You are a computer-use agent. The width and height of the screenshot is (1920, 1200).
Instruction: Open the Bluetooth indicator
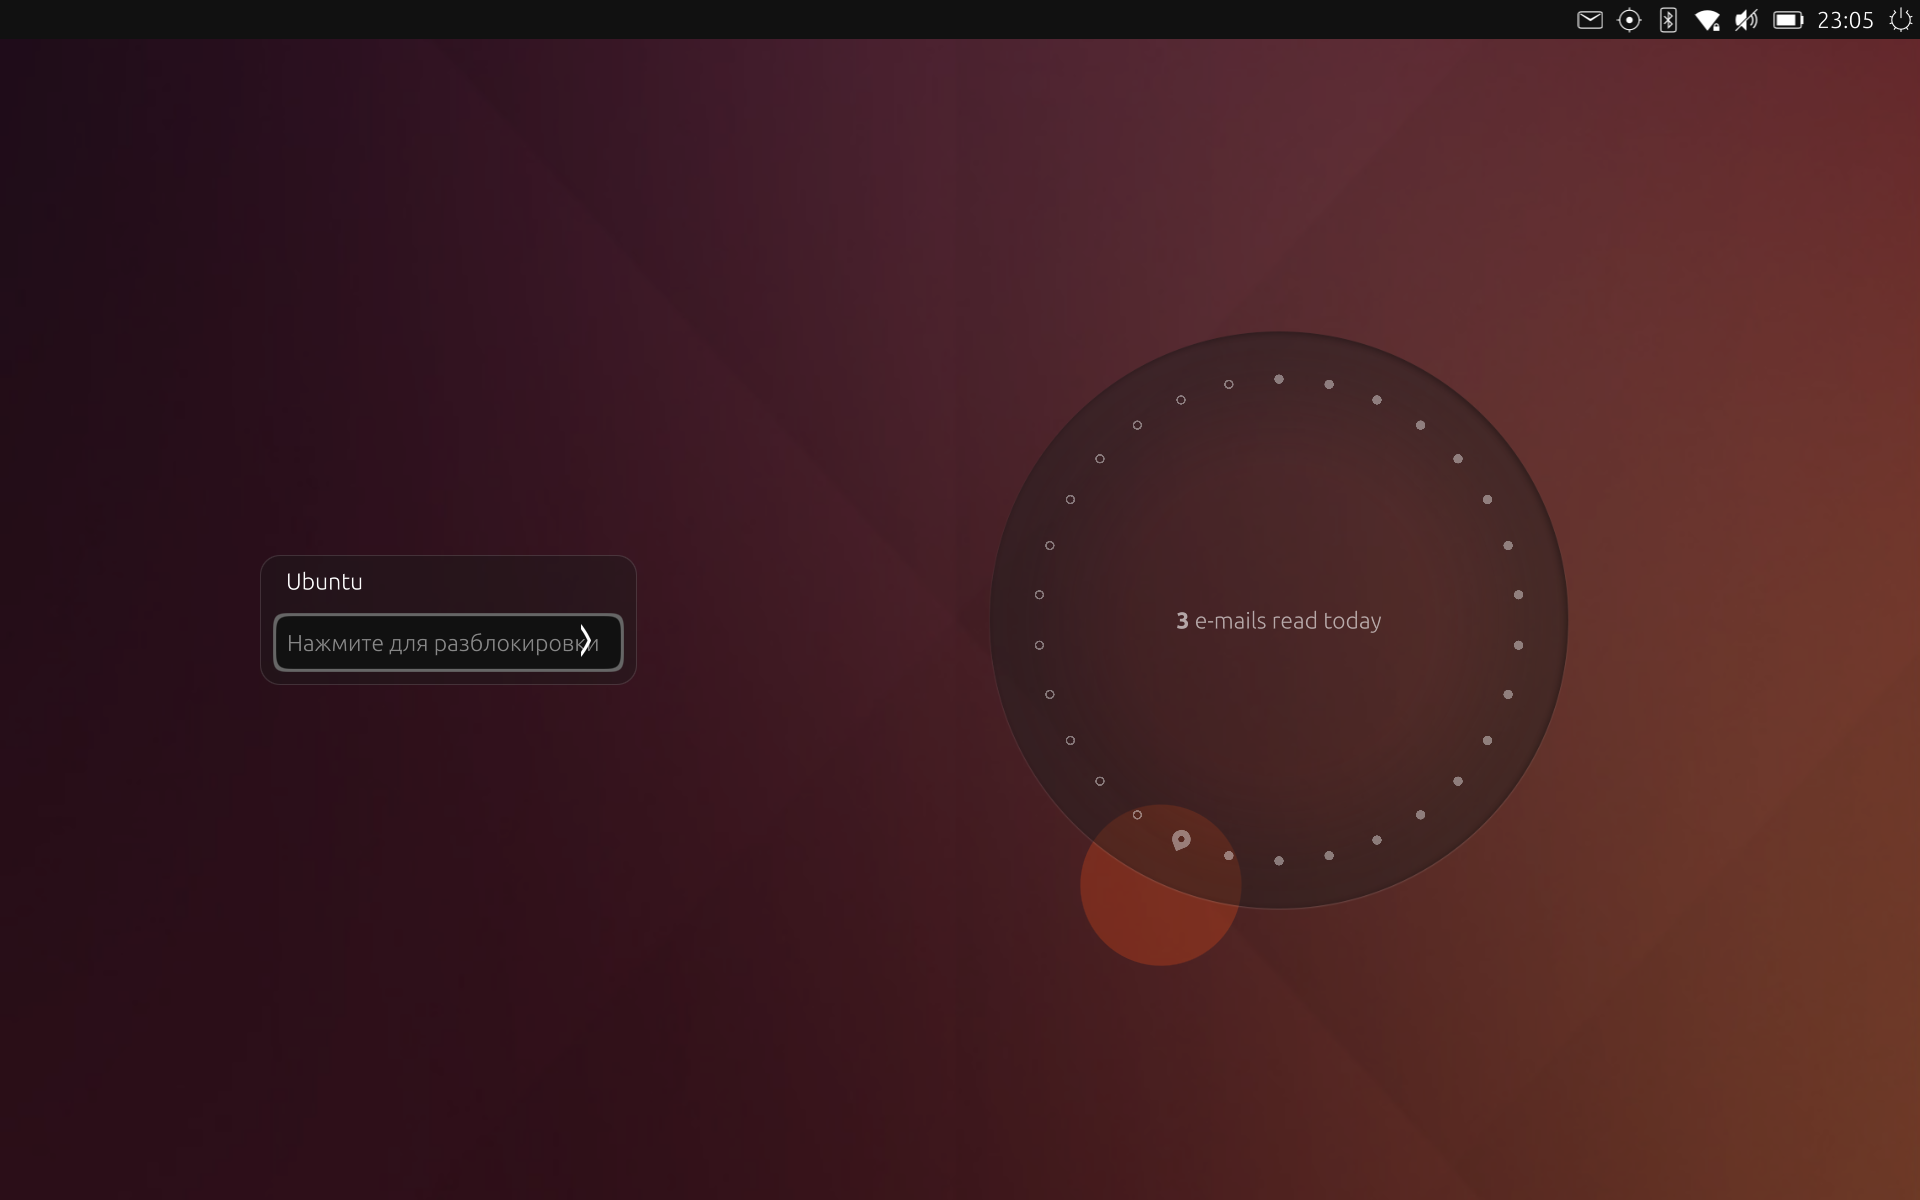(1668, 20)
